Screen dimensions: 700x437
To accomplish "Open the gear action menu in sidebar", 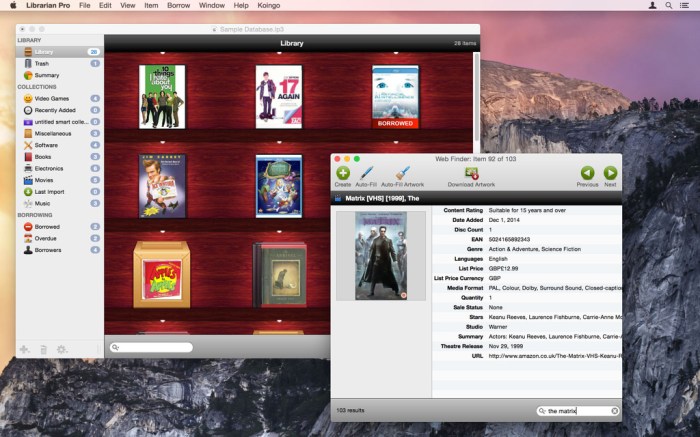I will click(x=62, y=349).
